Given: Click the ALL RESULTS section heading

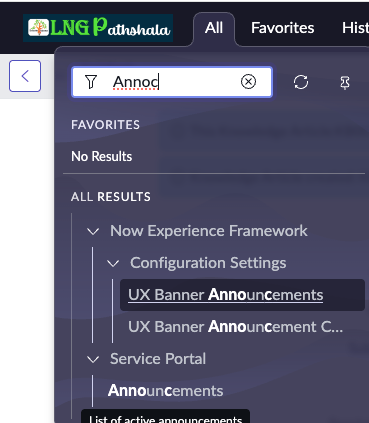Looking at the screenshot, I should pos(111,197).
